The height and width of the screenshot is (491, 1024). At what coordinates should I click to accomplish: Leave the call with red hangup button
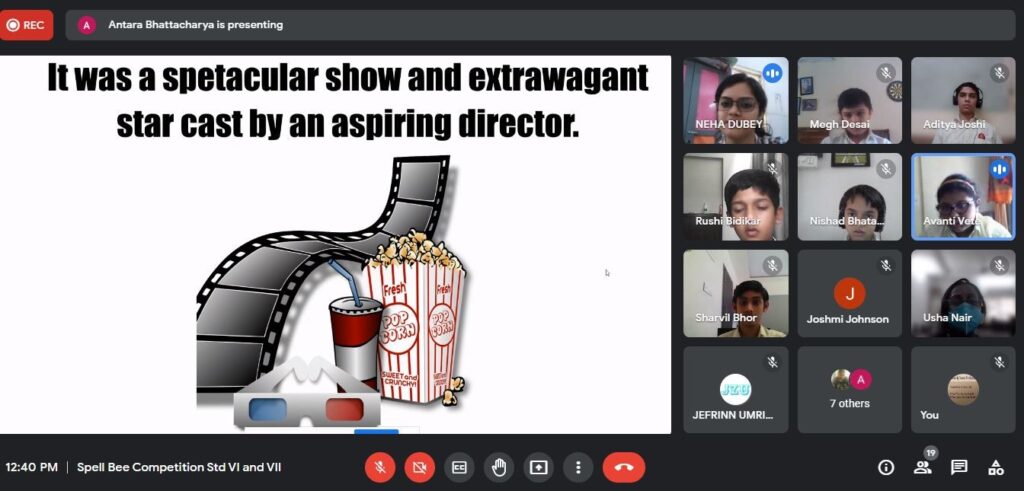pyautogui.click(x=624, y=467)
